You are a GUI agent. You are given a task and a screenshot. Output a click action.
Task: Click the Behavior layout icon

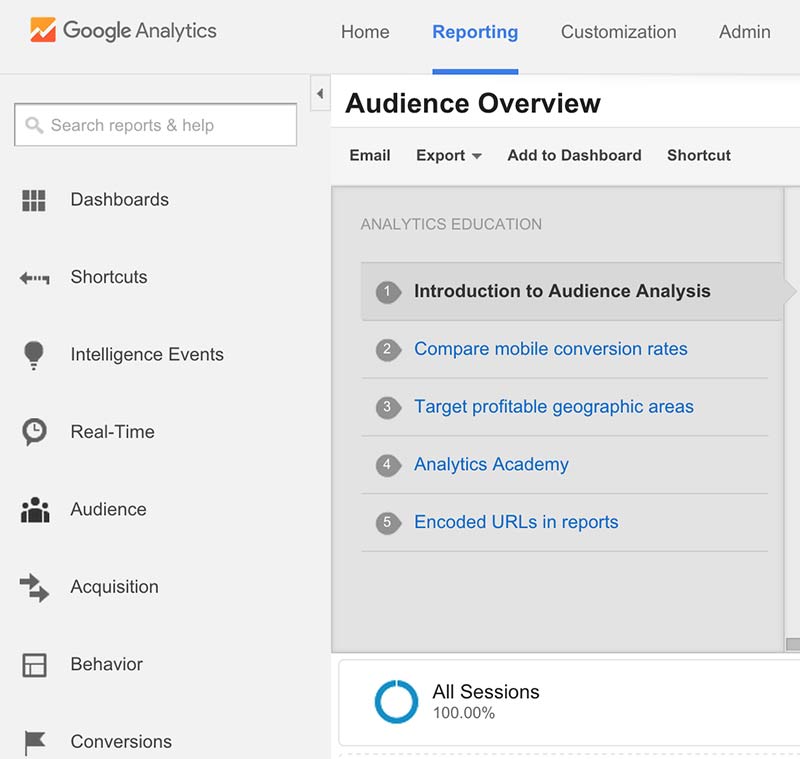click(34, 665)
